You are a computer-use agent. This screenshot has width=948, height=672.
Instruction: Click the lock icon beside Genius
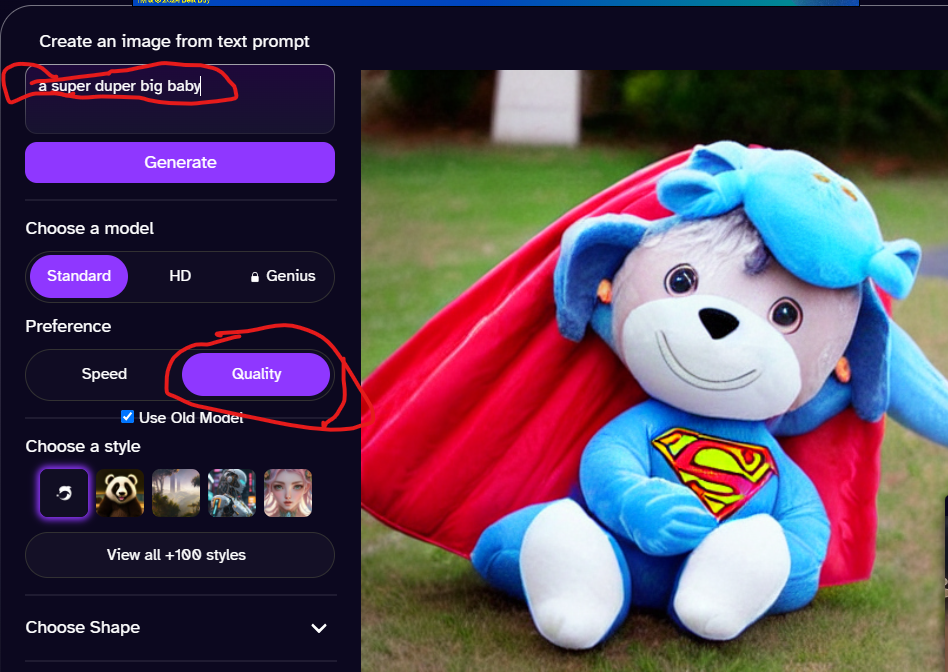click(255, 277)
